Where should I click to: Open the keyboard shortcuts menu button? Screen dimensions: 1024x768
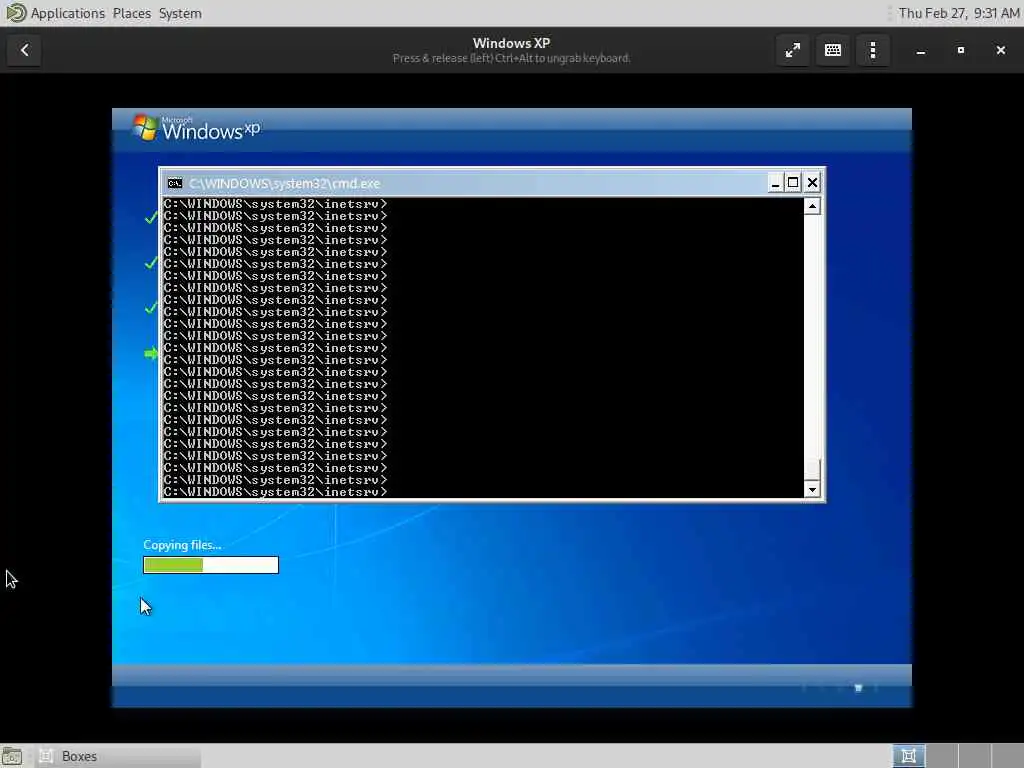[x=833, y=50]
